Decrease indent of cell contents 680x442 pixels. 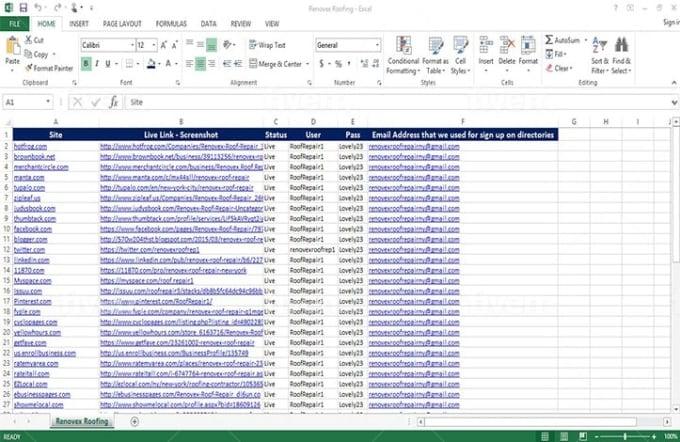tap(227, 64)
